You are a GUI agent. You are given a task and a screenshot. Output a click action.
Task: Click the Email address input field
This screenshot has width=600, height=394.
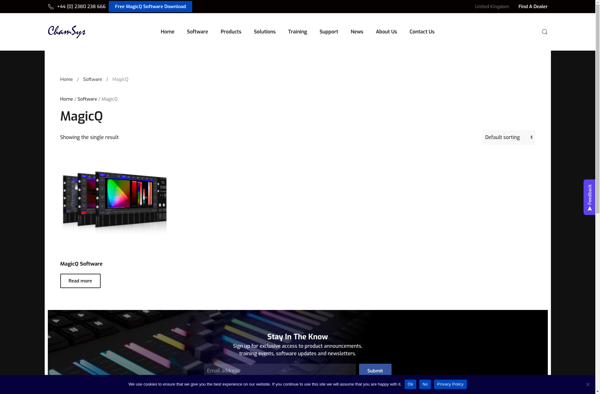280,371
